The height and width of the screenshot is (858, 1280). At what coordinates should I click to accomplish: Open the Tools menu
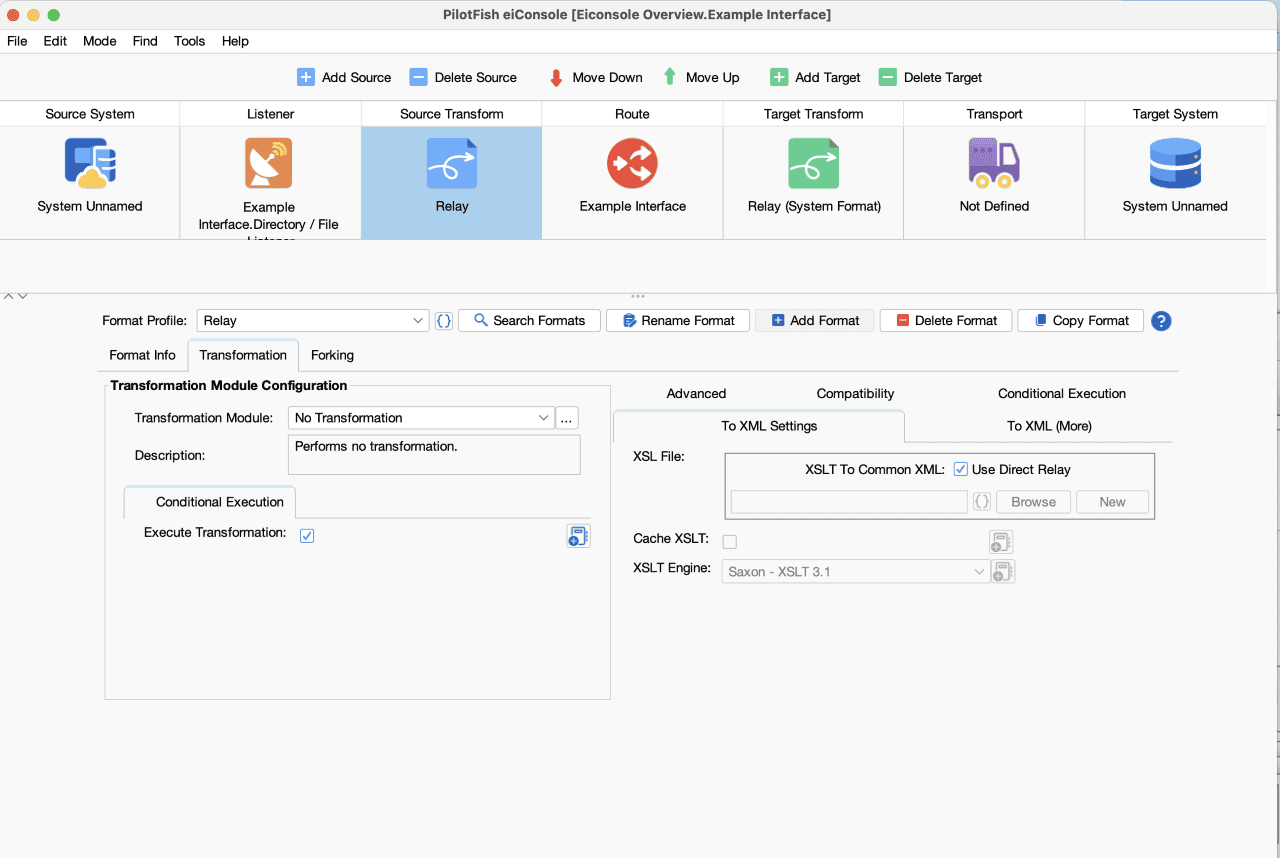(189, 41)
